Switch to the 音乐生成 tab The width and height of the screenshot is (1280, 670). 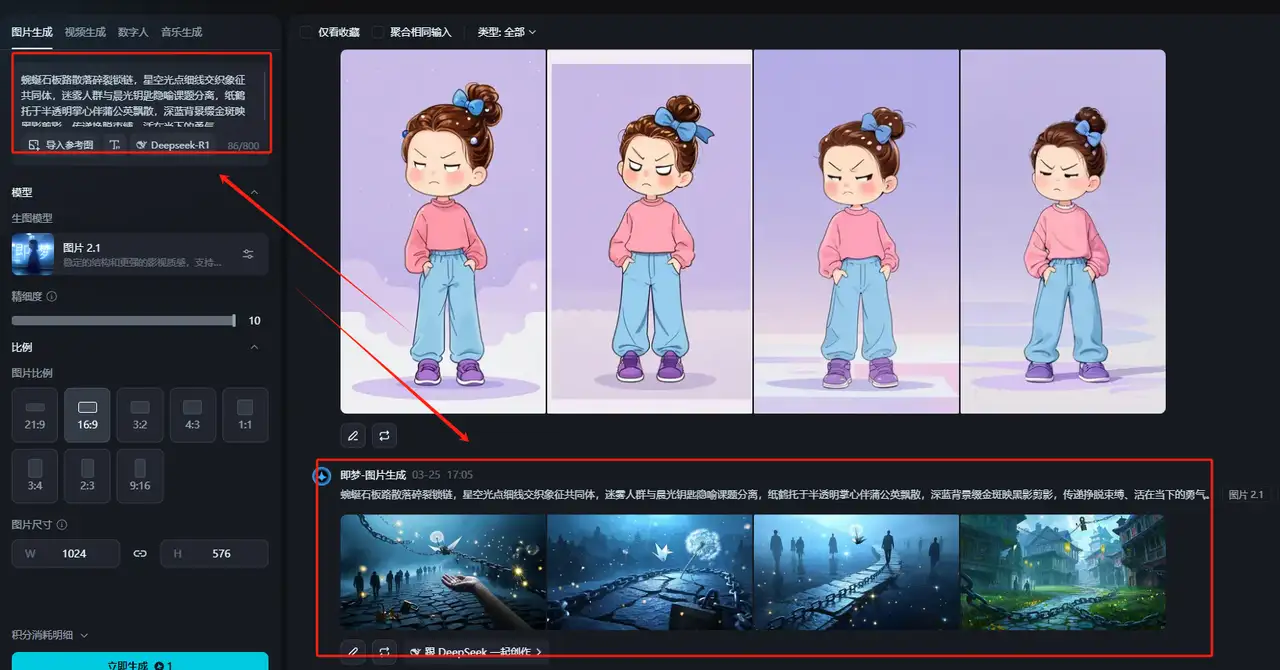pyautogui.click(x=181, y=32)
